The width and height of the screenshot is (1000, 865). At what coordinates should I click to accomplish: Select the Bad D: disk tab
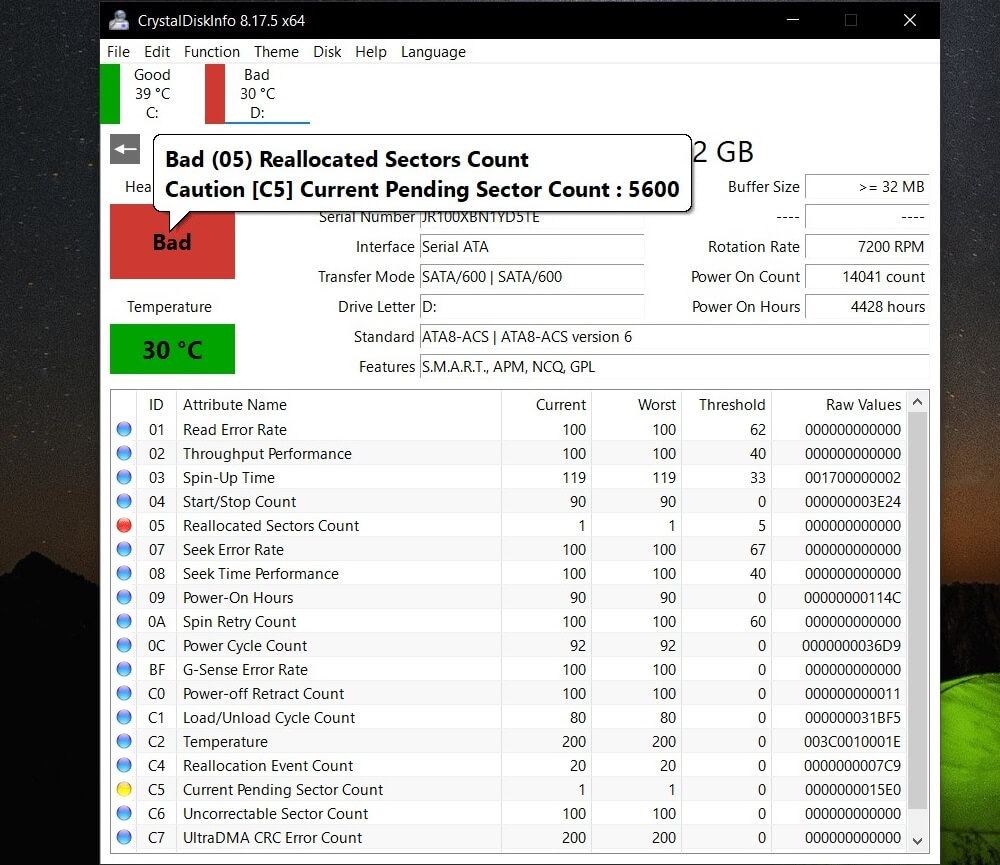click(x=256, y=93)
